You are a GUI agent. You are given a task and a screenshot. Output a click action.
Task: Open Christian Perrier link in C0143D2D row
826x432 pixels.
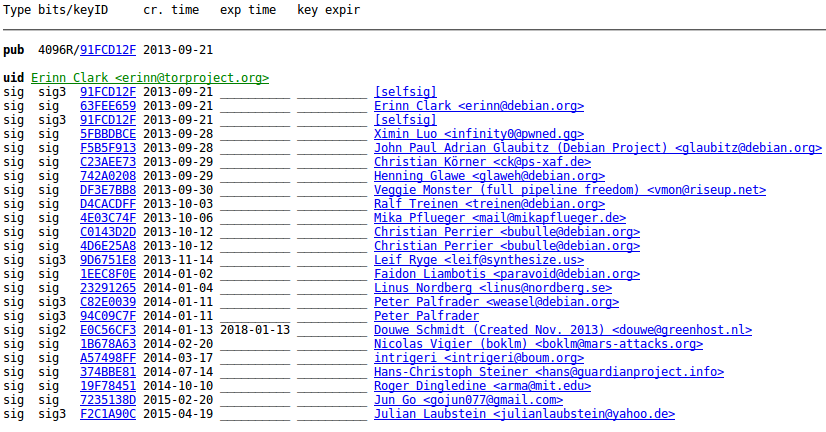[x=507, y=232]
